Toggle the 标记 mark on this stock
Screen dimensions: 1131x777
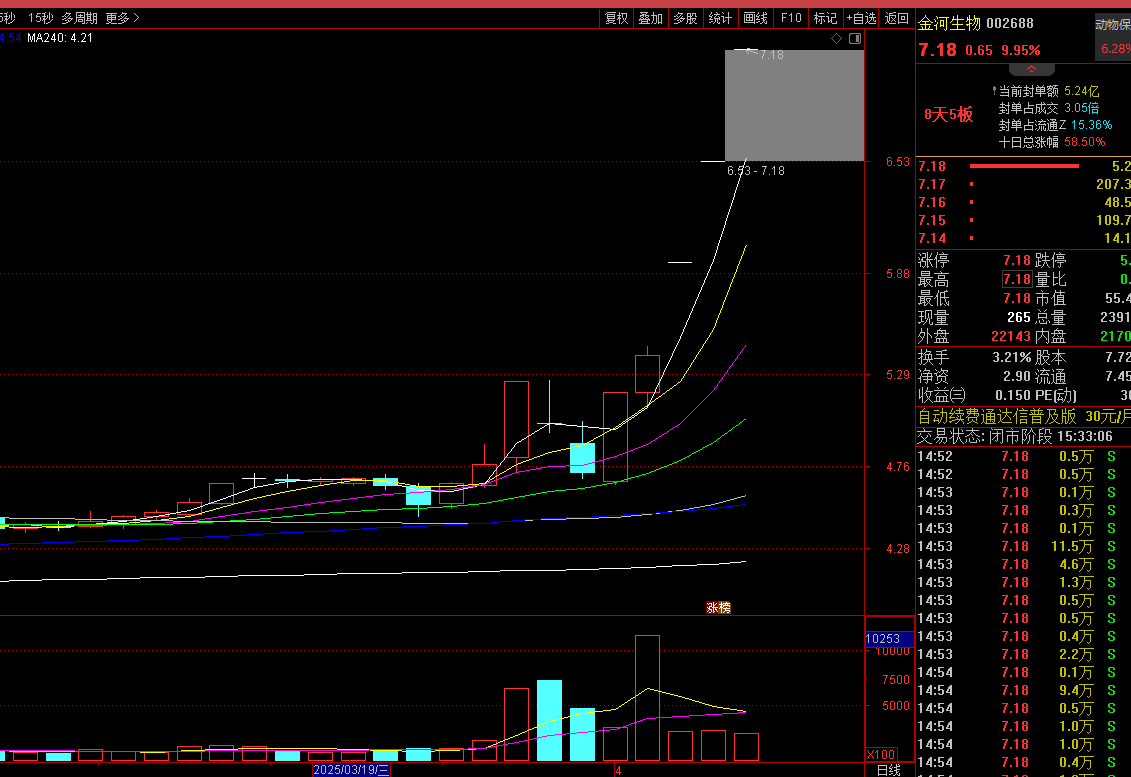pyautogui.click(x=825, y=18)
